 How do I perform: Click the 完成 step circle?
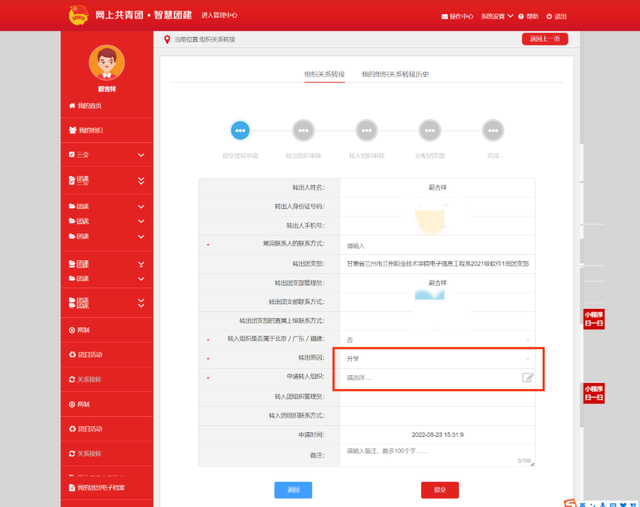coord(493,131)
